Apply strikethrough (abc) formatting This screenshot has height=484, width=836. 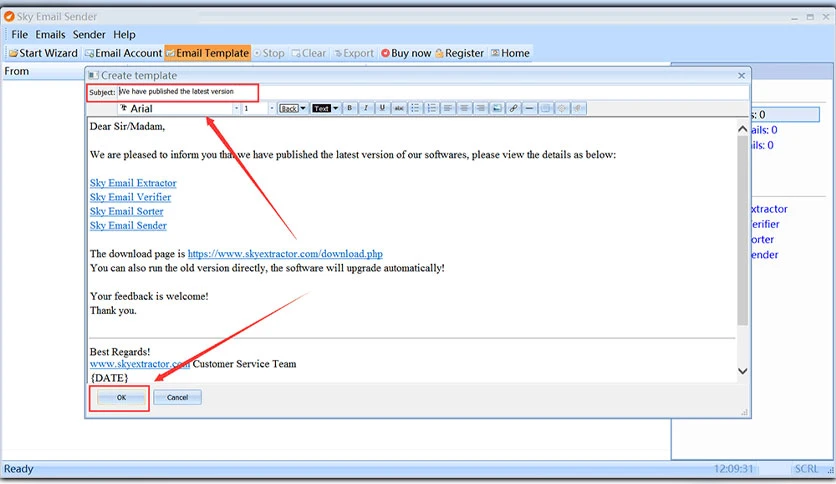399,108
